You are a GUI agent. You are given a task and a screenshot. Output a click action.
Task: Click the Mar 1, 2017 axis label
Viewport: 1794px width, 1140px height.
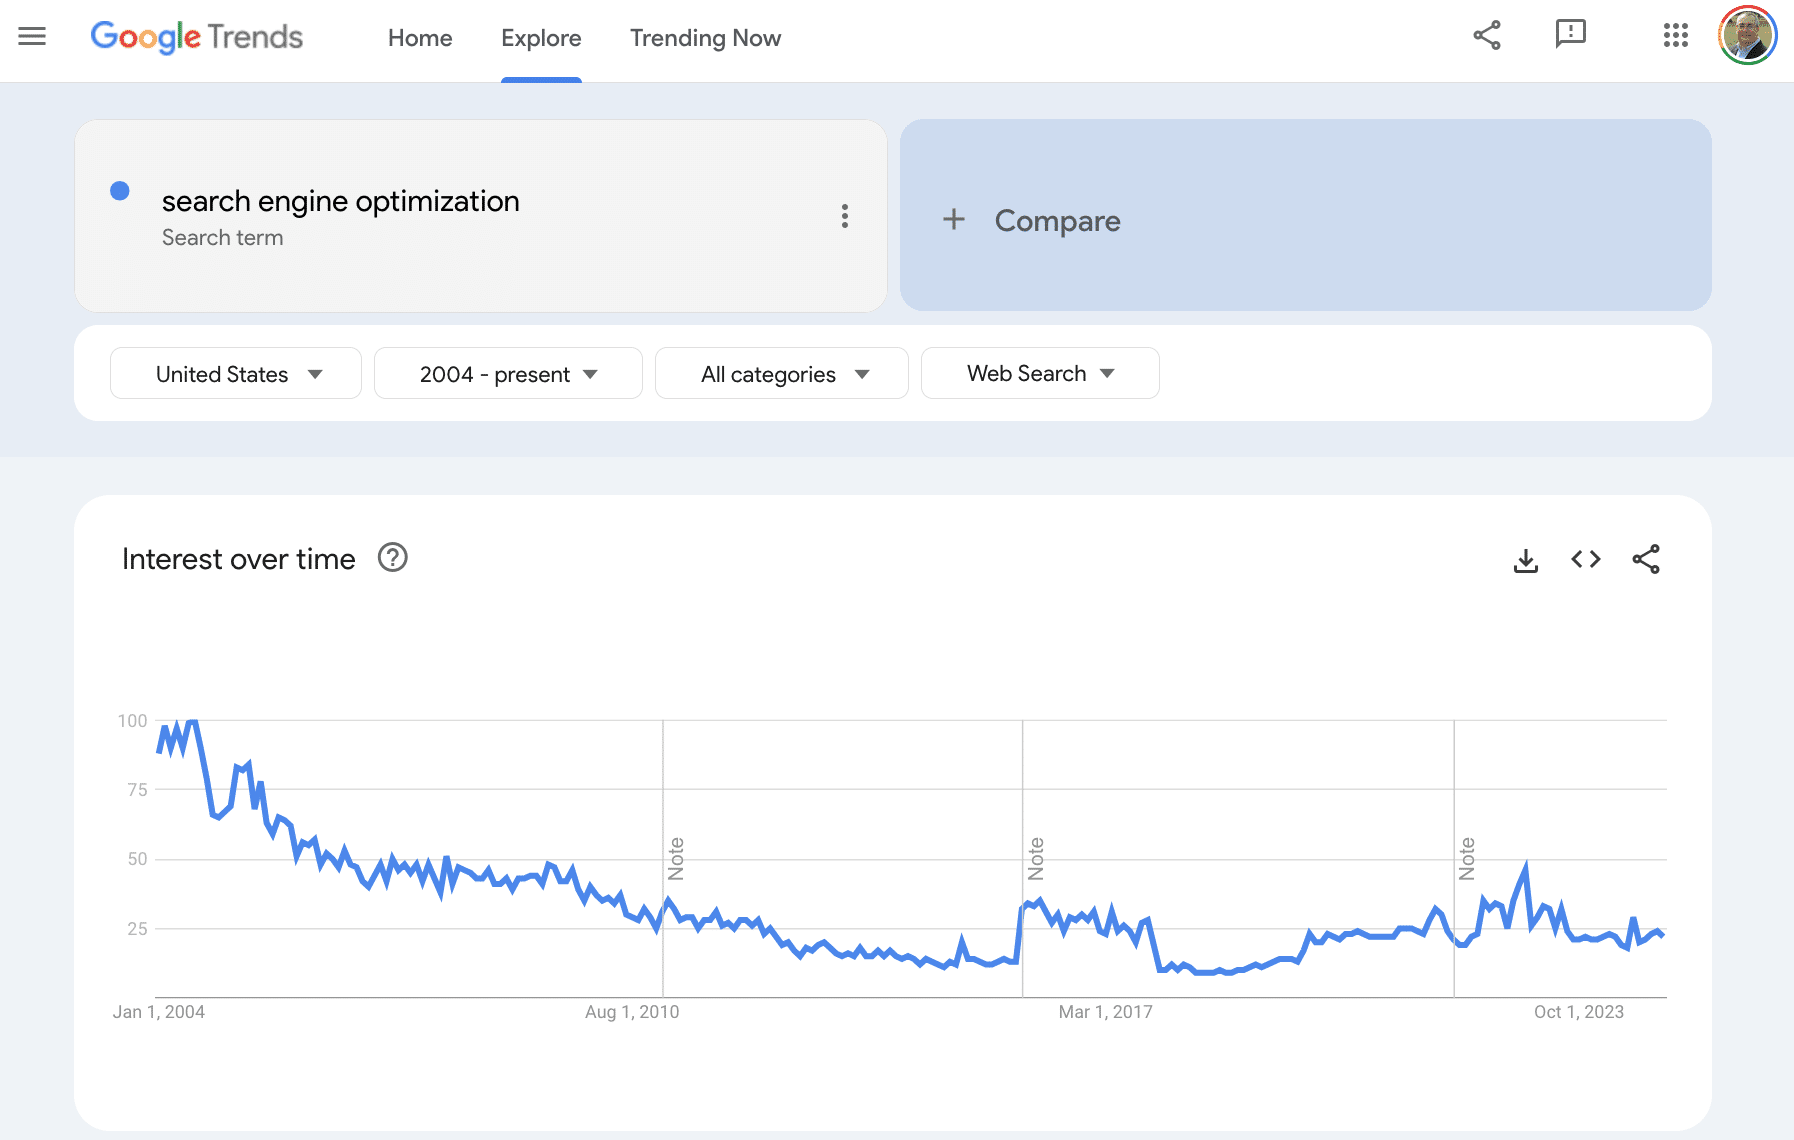(1106, 1012)
